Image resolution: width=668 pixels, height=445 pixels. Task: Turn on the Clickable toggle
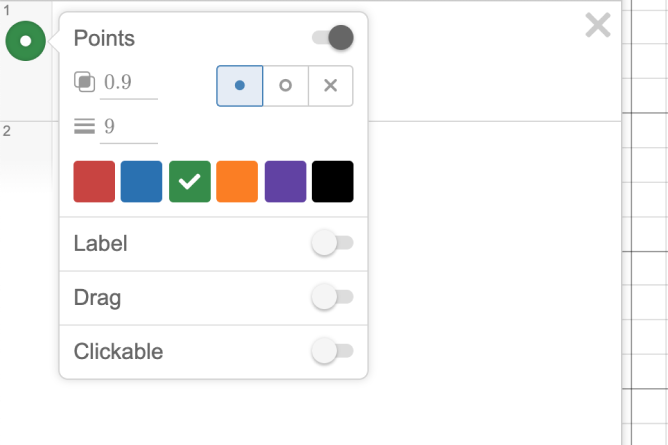pyautogui.click(x=333, y=351)
